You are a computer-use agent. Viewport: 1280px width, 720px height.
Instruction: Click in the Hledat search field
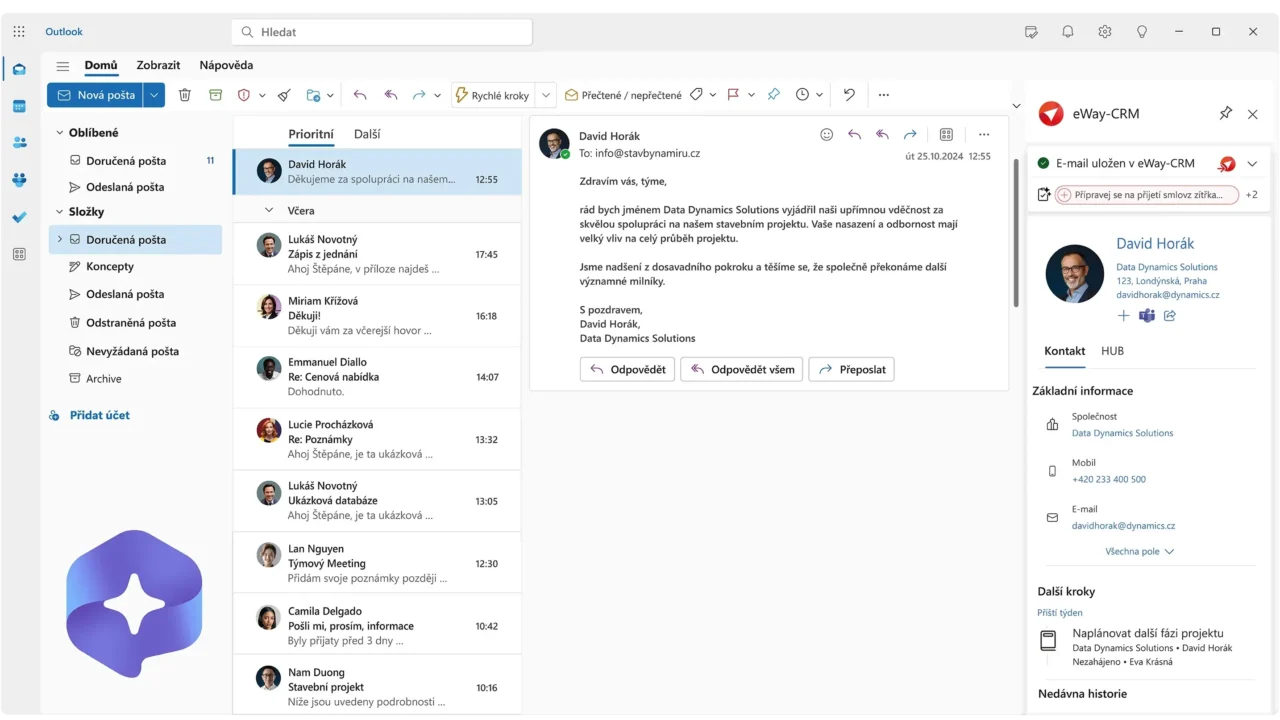(382, 32)
